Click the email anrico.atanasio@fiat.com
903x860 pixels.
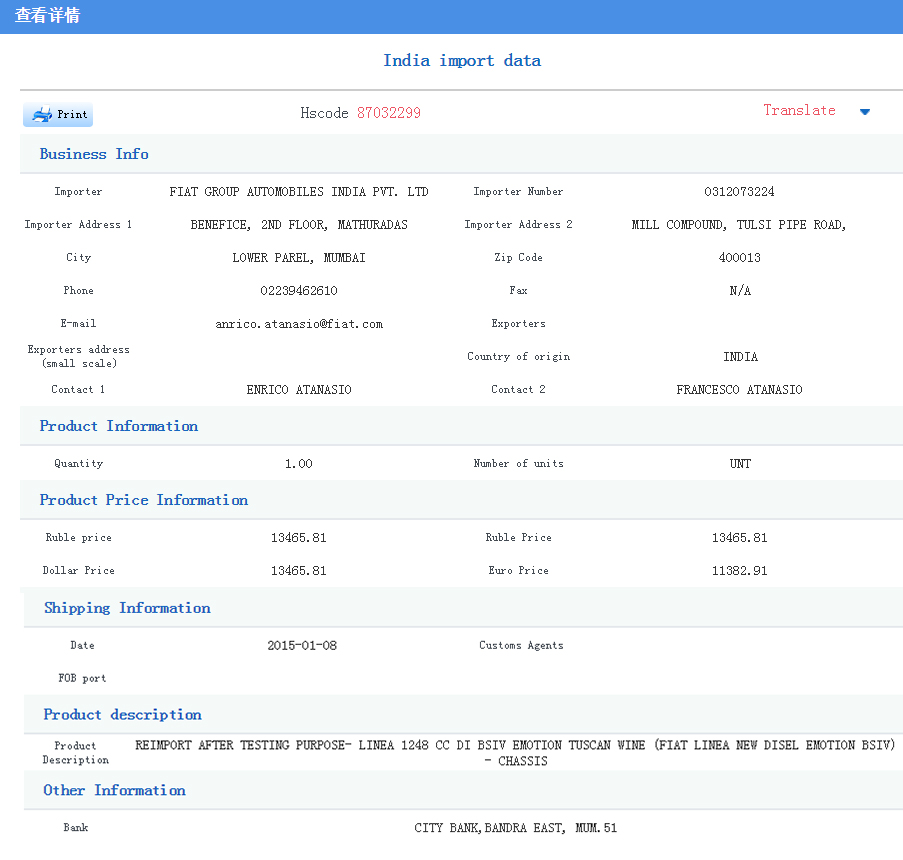(x=299, y=324)
